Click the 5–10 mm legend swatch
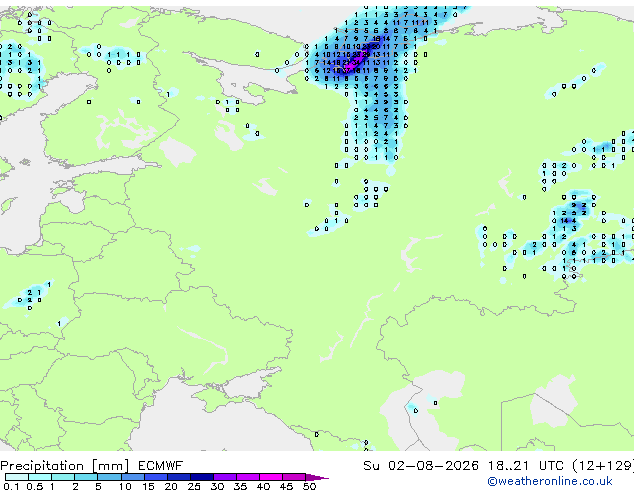This screenshot has height=490, width=634. tap(109, 477)
